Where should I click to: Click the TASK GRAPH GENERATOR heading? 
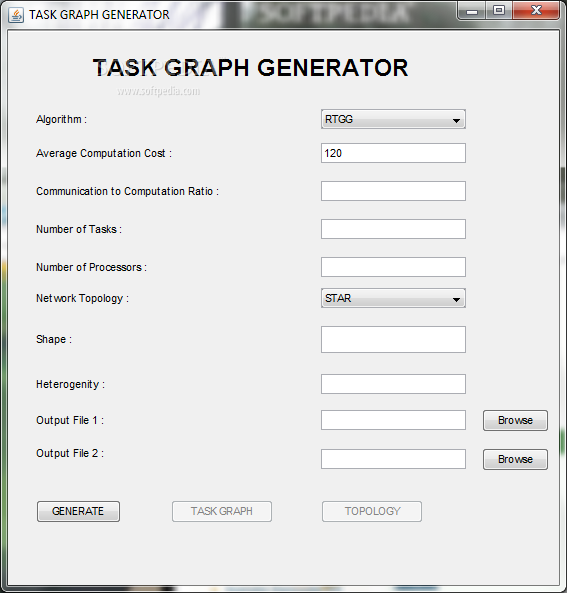(x=250, y=68)
